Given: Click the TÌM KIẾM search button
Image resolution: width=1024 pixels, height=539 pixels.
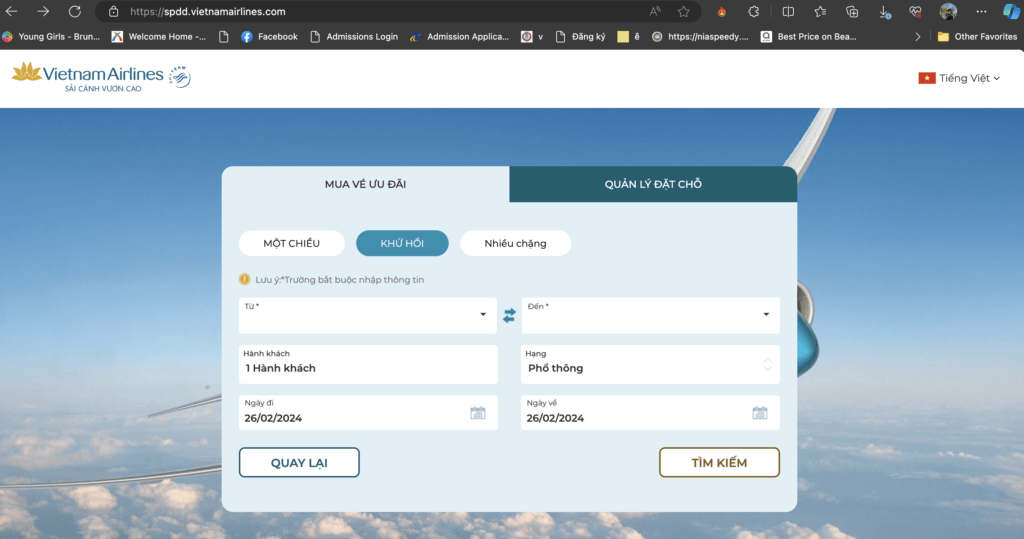Looking at the screenshot, I should click(719, 463).
